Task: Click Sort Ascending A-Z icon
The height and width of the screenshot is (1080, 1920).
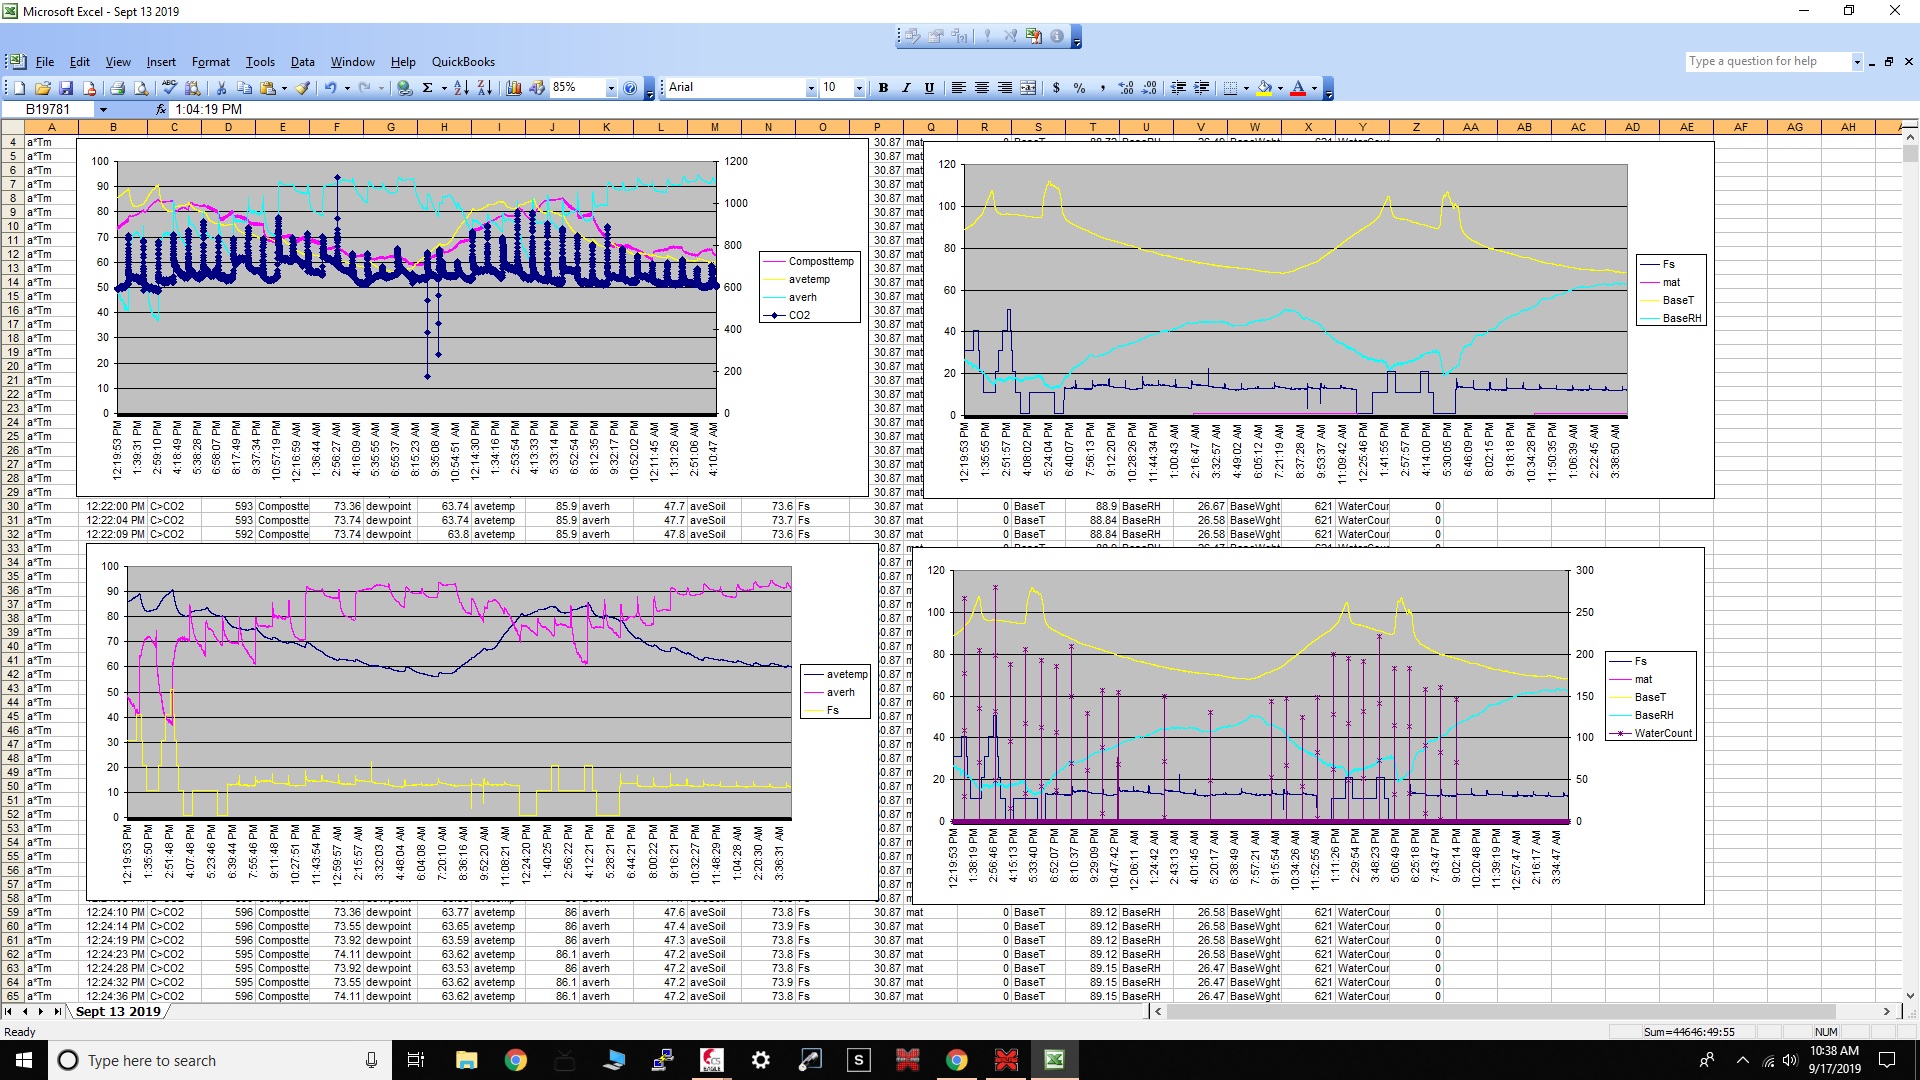Action: (461, 88)
